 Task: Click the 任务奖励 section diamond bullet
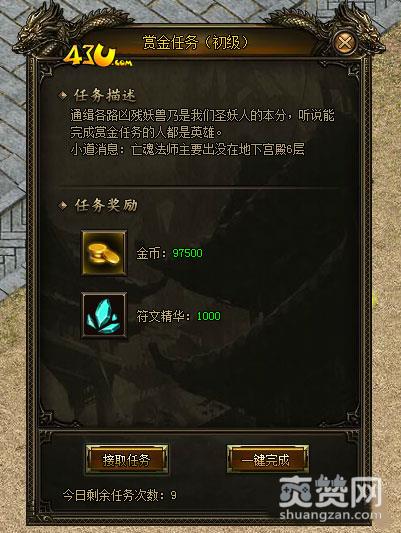pos(63,205)
